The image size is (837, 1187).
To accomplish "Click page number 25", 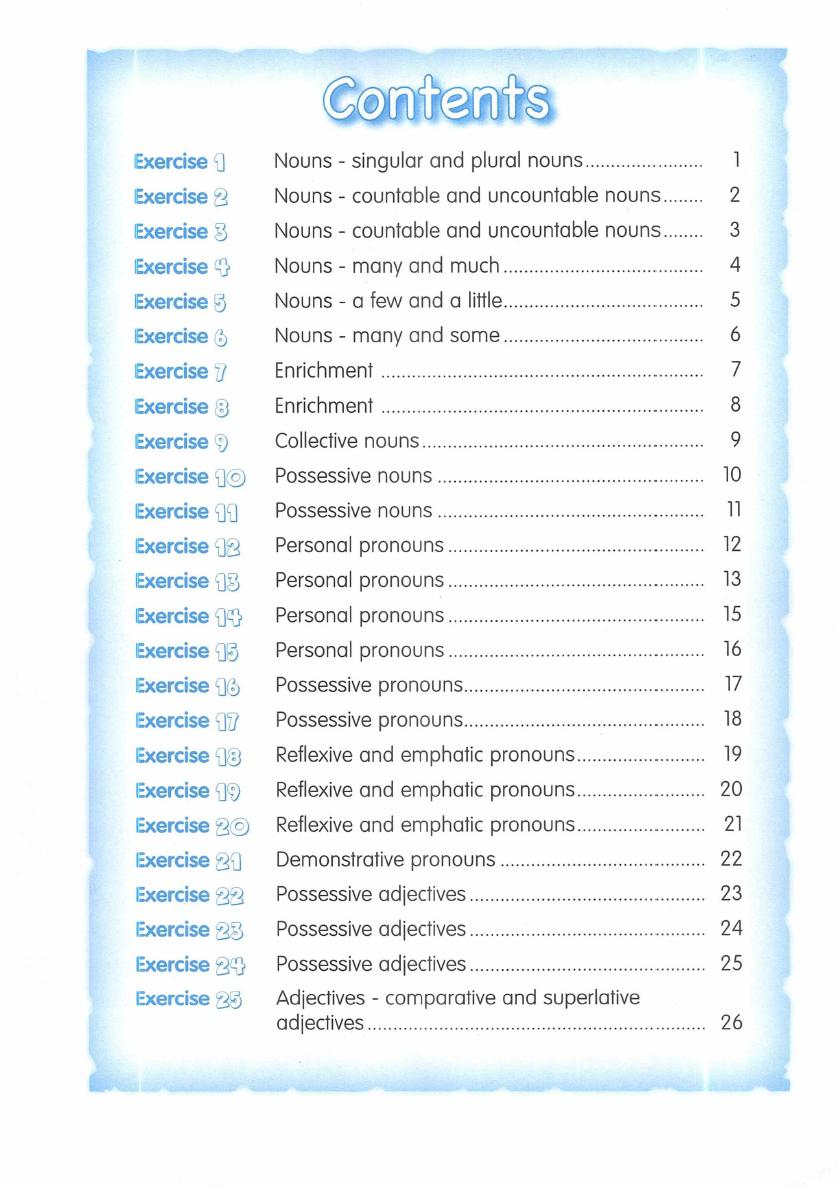I will coord(732,963).
